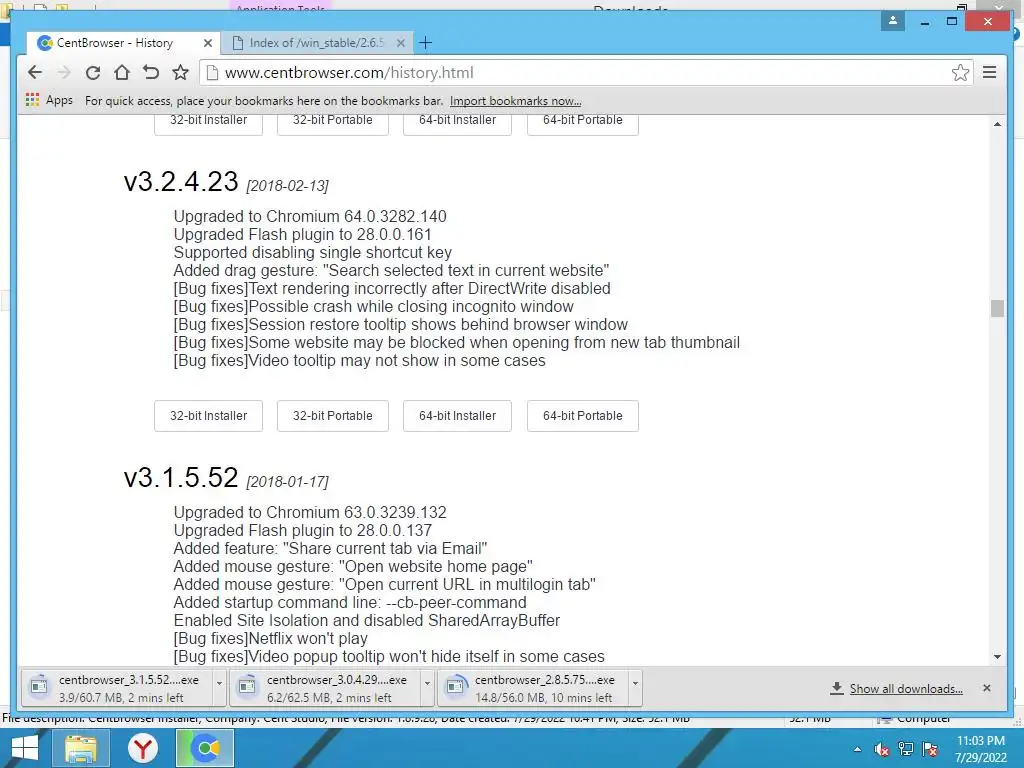Click Cent Browser taskbar icon
This screenshot has height=768, width=1024.
coord(205,748)
